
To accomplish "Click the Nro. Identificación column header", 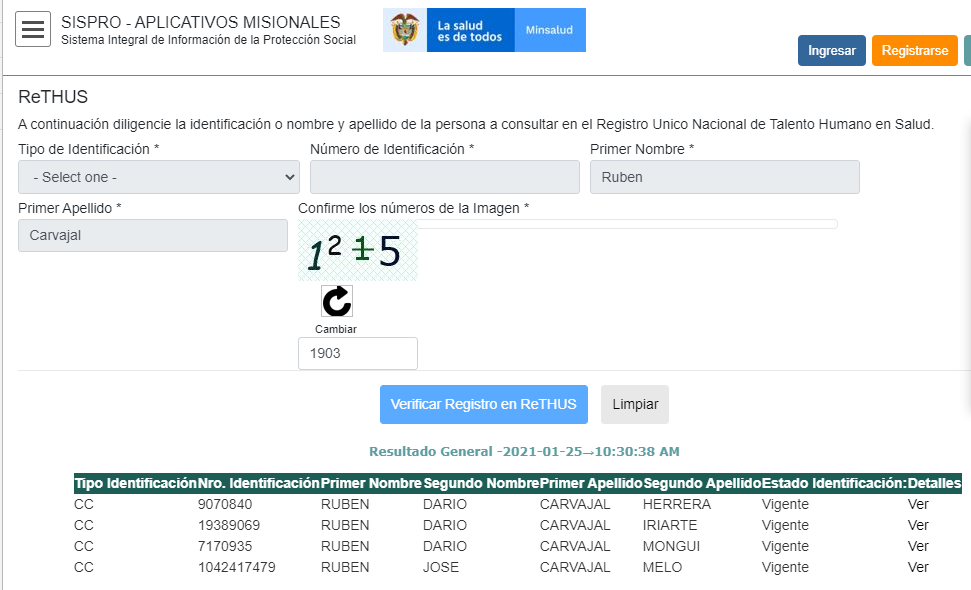I will coord(259,484).
